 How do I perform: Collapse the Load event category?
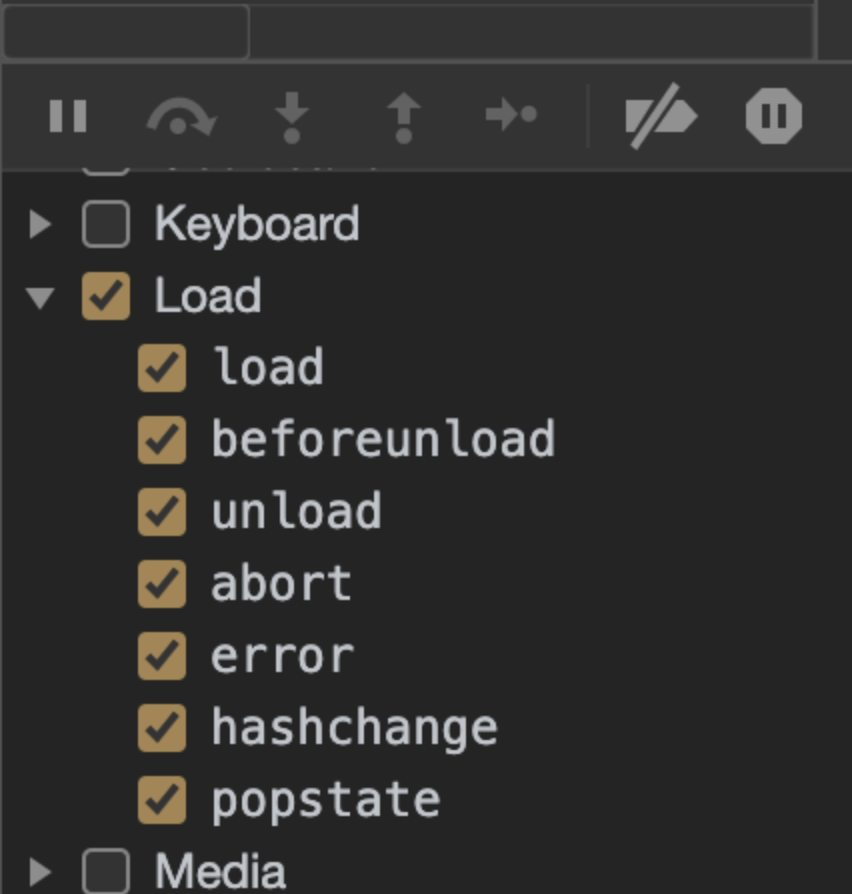[x=40, y=298]
